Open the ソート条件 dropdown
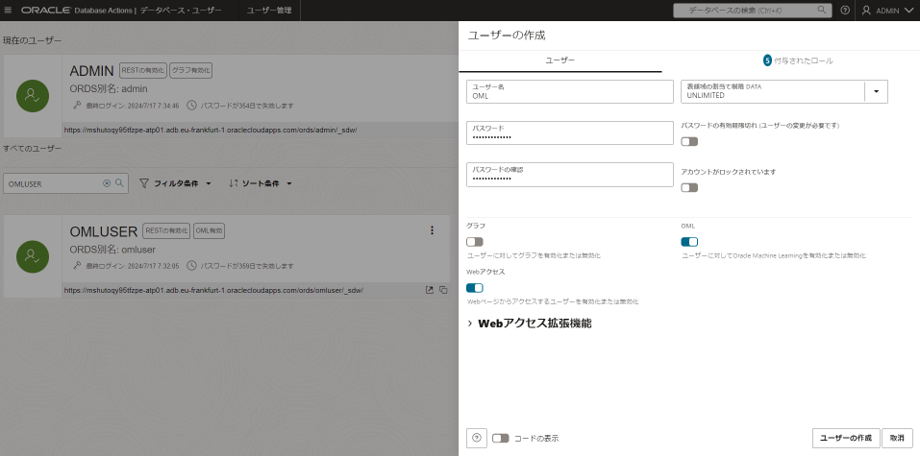920x456 pixels. point(261,184)
